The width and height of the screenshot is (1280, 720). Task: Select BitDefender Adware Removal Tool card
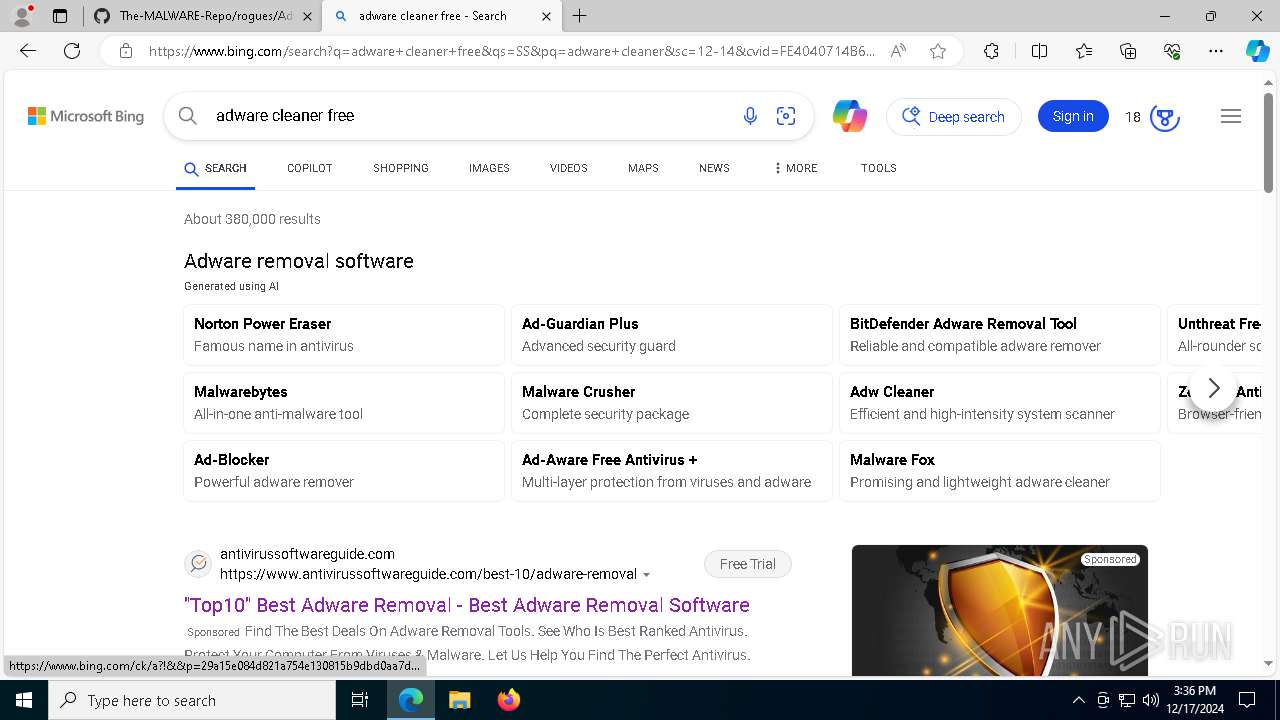click(x=1000, y=335)
